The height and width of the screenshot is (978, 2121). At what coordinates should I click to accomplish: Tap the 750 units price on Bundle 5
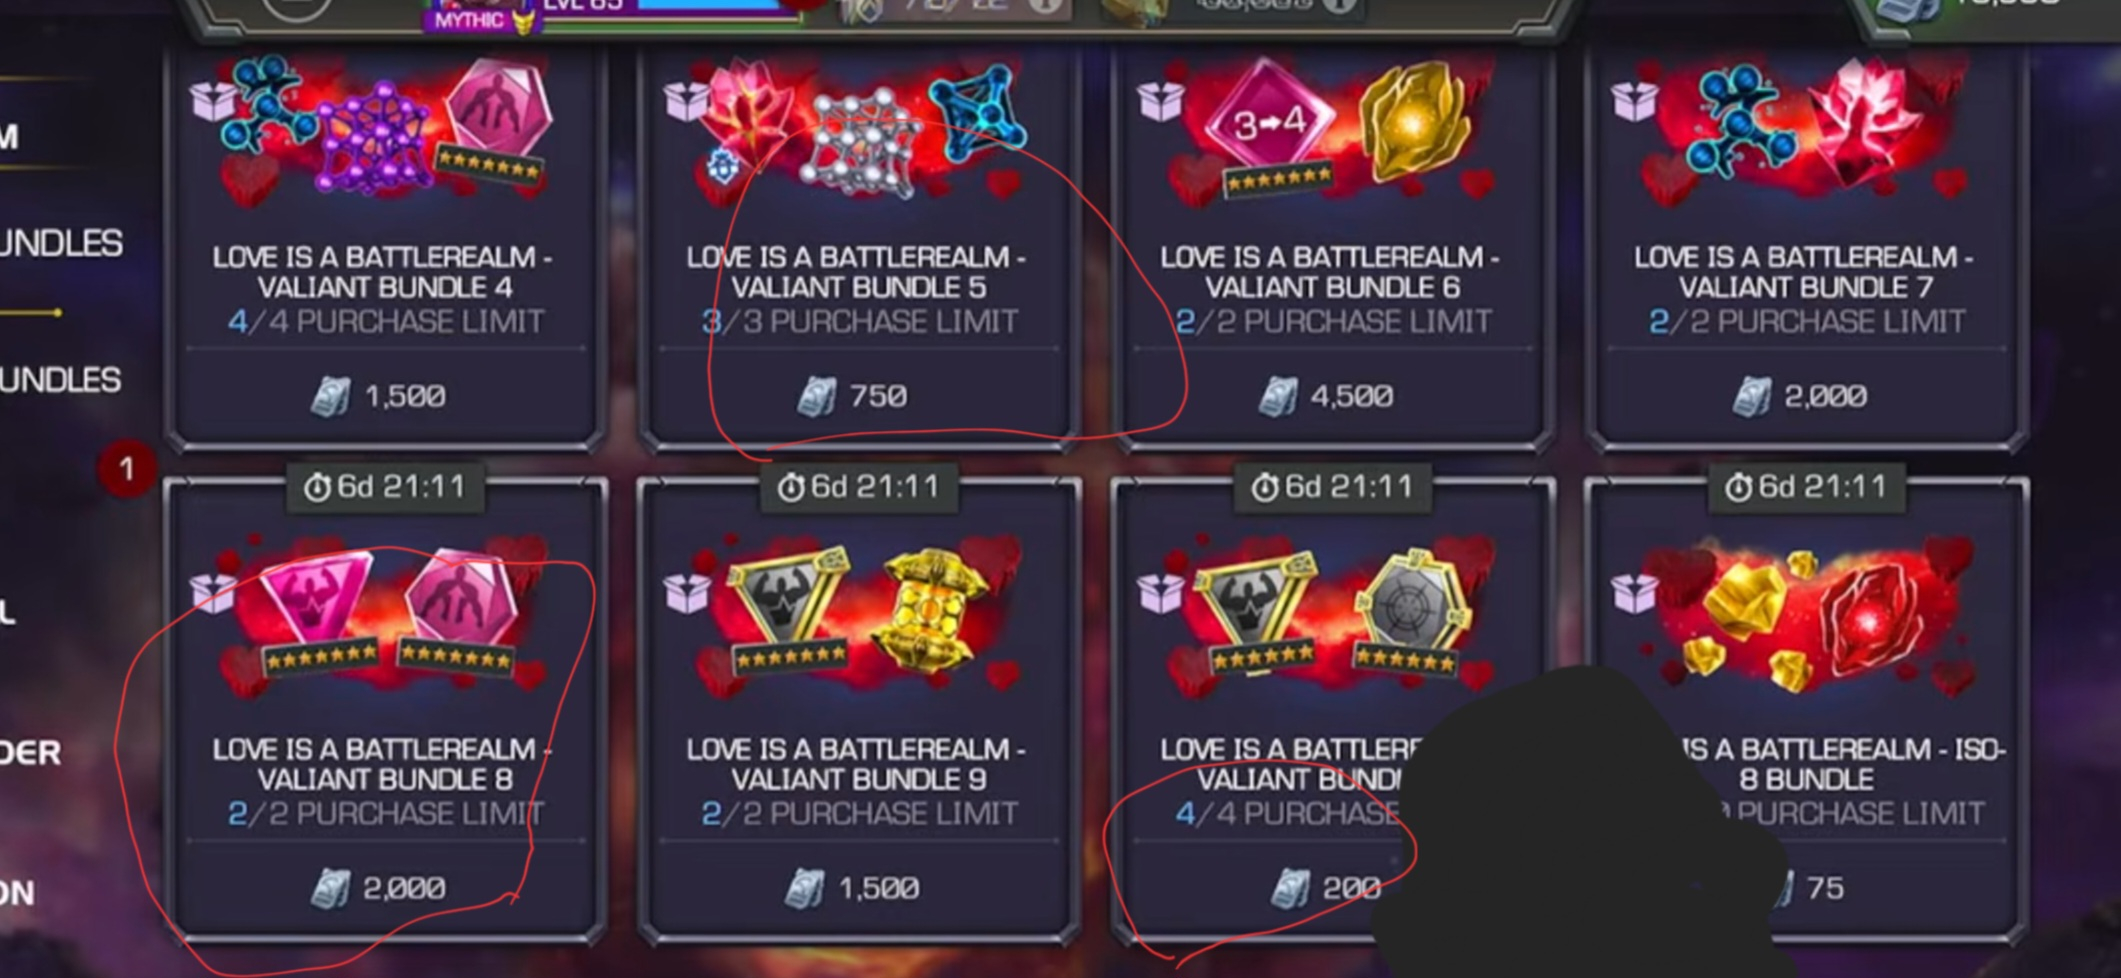[x=853, y=396]
